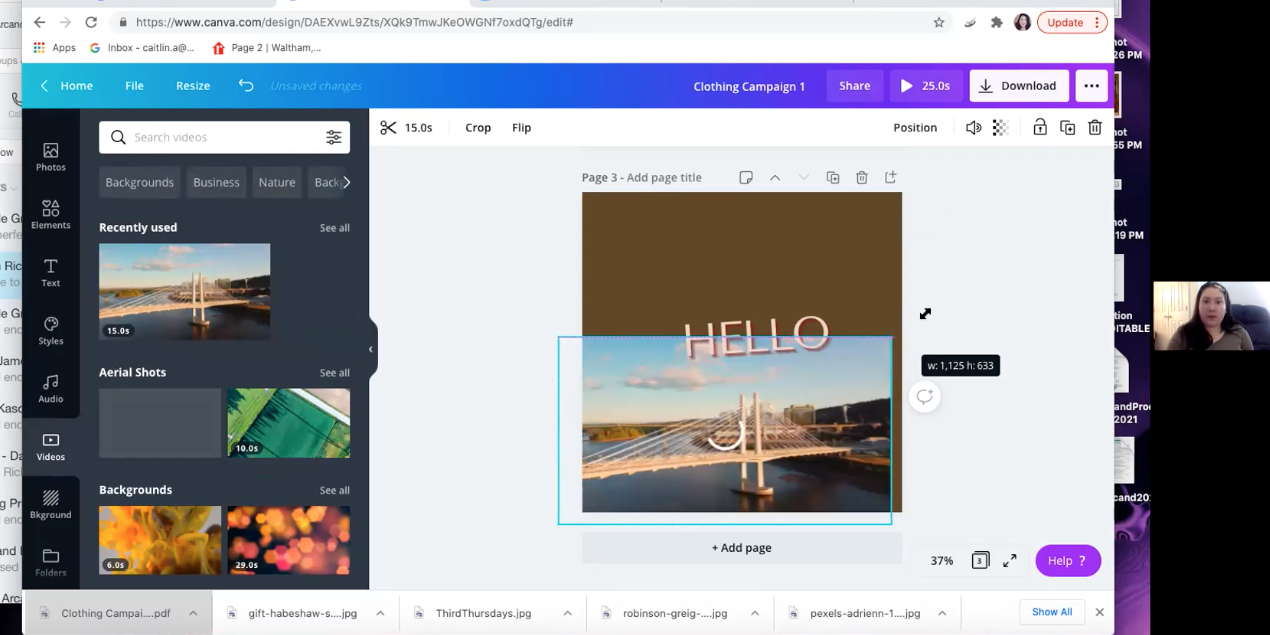Open the Elements panel
The height and width of the screenshot is (635, 1270).
click(50, 214)
